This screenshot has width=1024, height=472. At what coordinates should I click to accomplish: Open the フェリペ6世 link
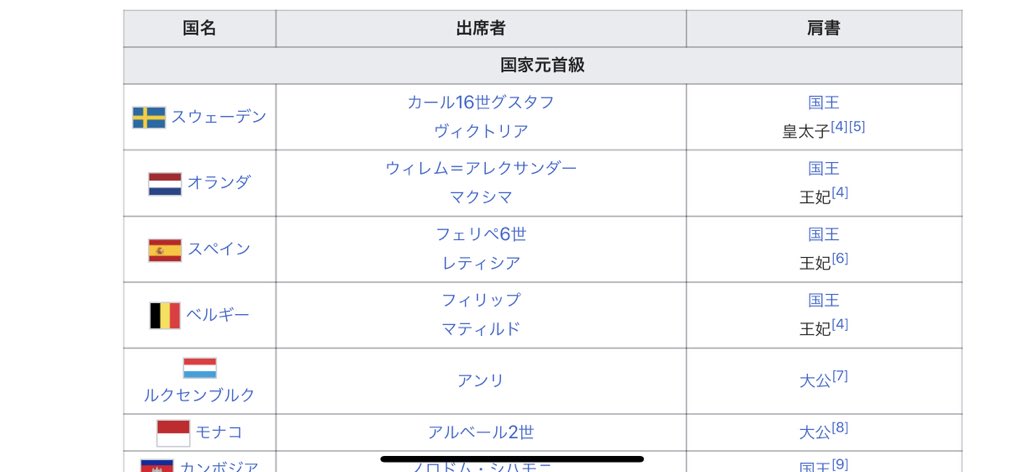pyautogui.click(x=481, y=234)
